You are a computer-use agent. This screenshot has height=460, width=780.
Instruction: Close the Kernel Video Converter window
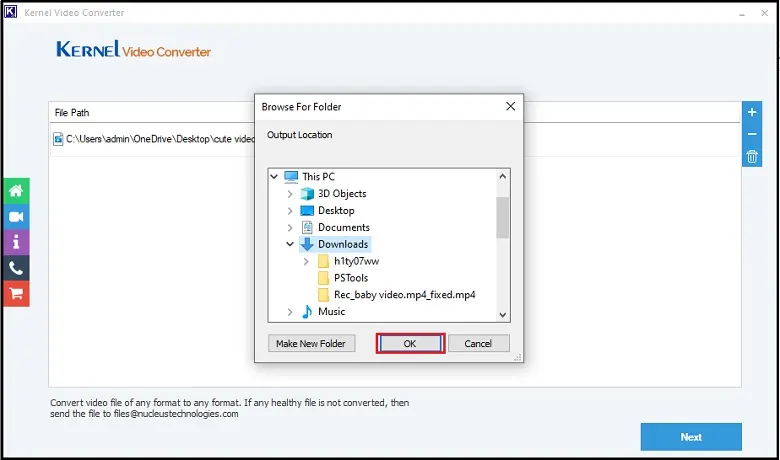(x=765, y=13)
